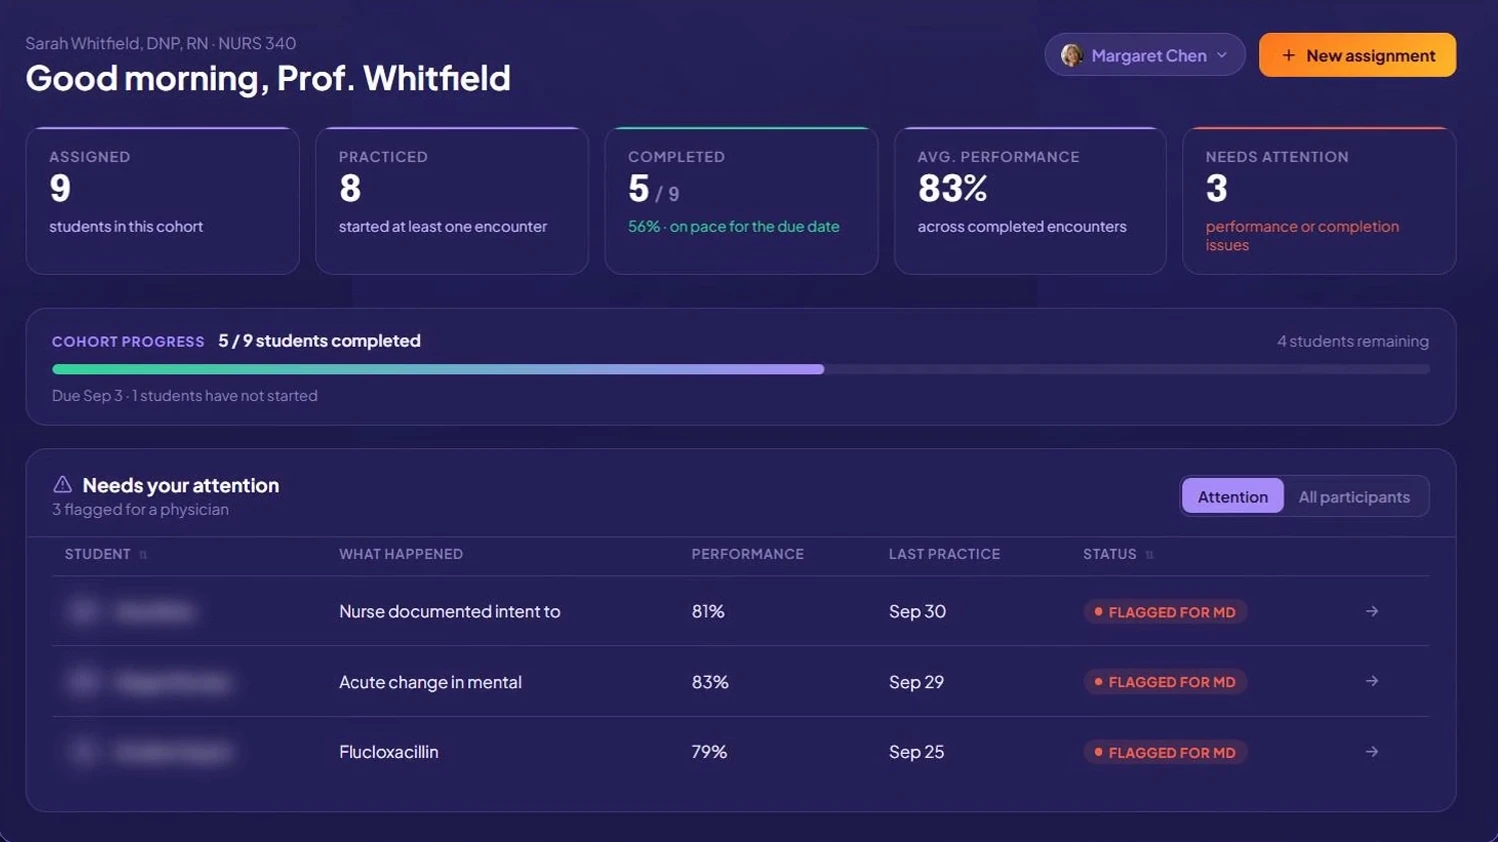Click the 81% performance value
This screenshot has width=1498, height=842.
click(708, 611)
